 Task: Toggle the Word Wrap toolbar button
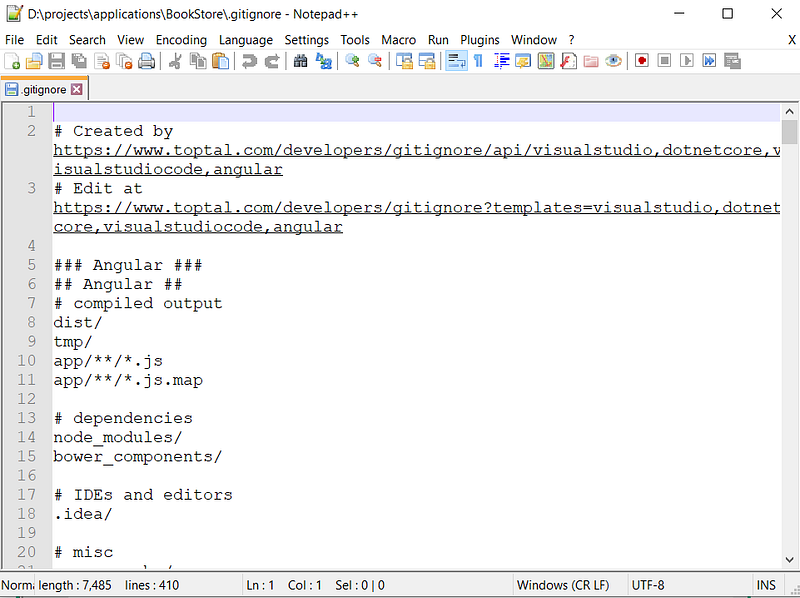456,61
